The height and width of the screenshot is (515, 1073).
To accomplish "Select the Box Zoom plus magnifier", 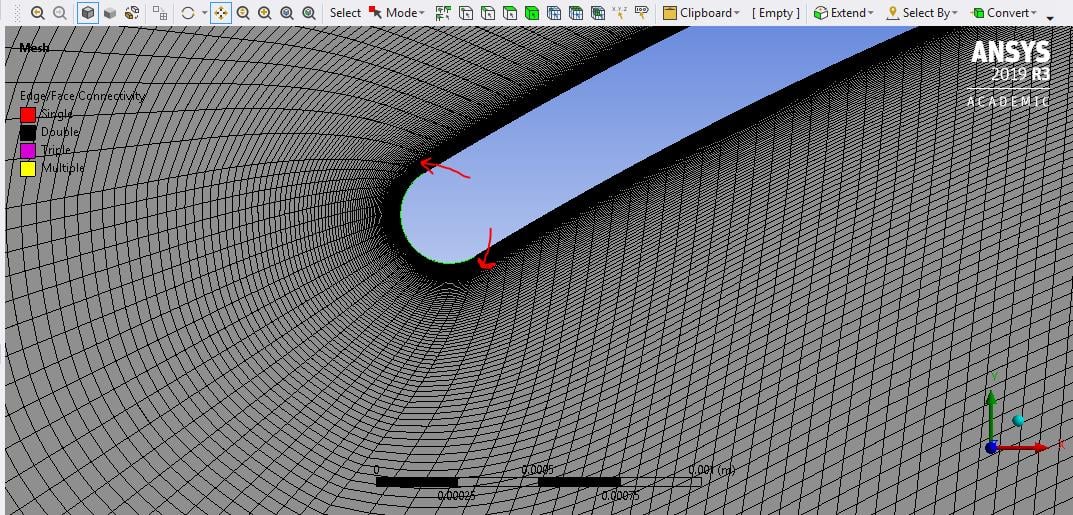I will pos(265,12).
